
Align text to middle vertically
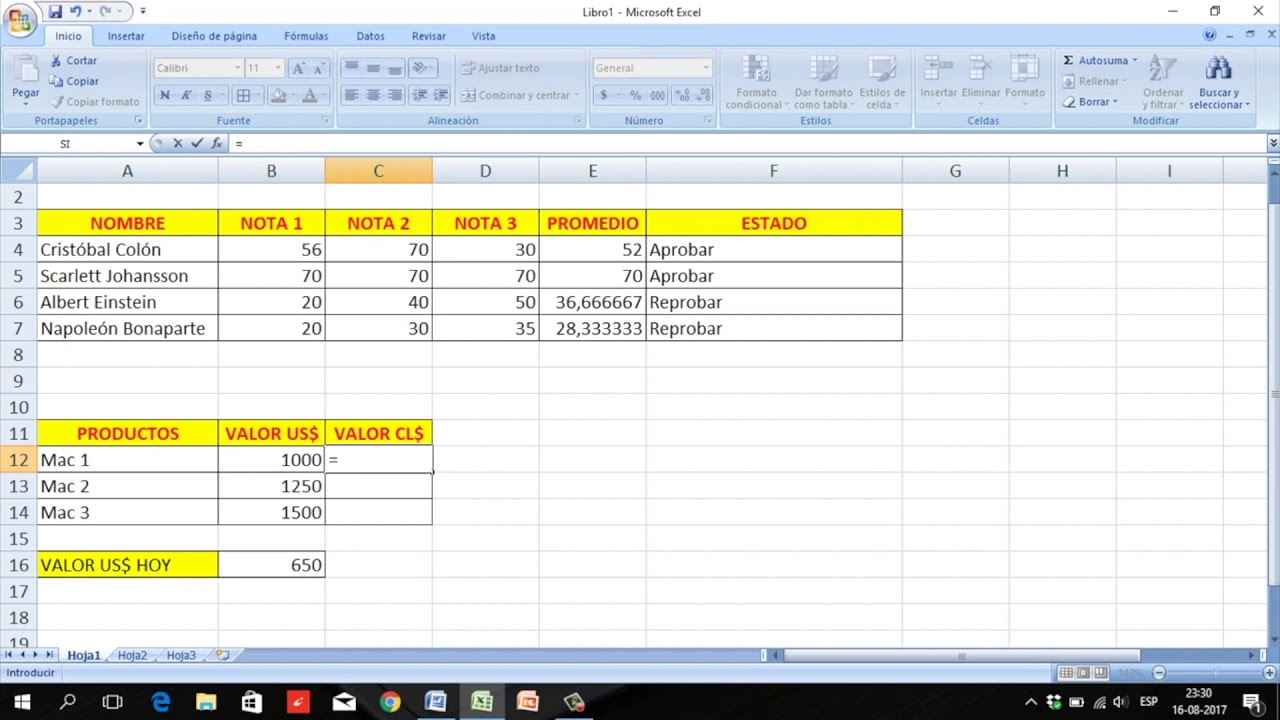coord(373,68)
